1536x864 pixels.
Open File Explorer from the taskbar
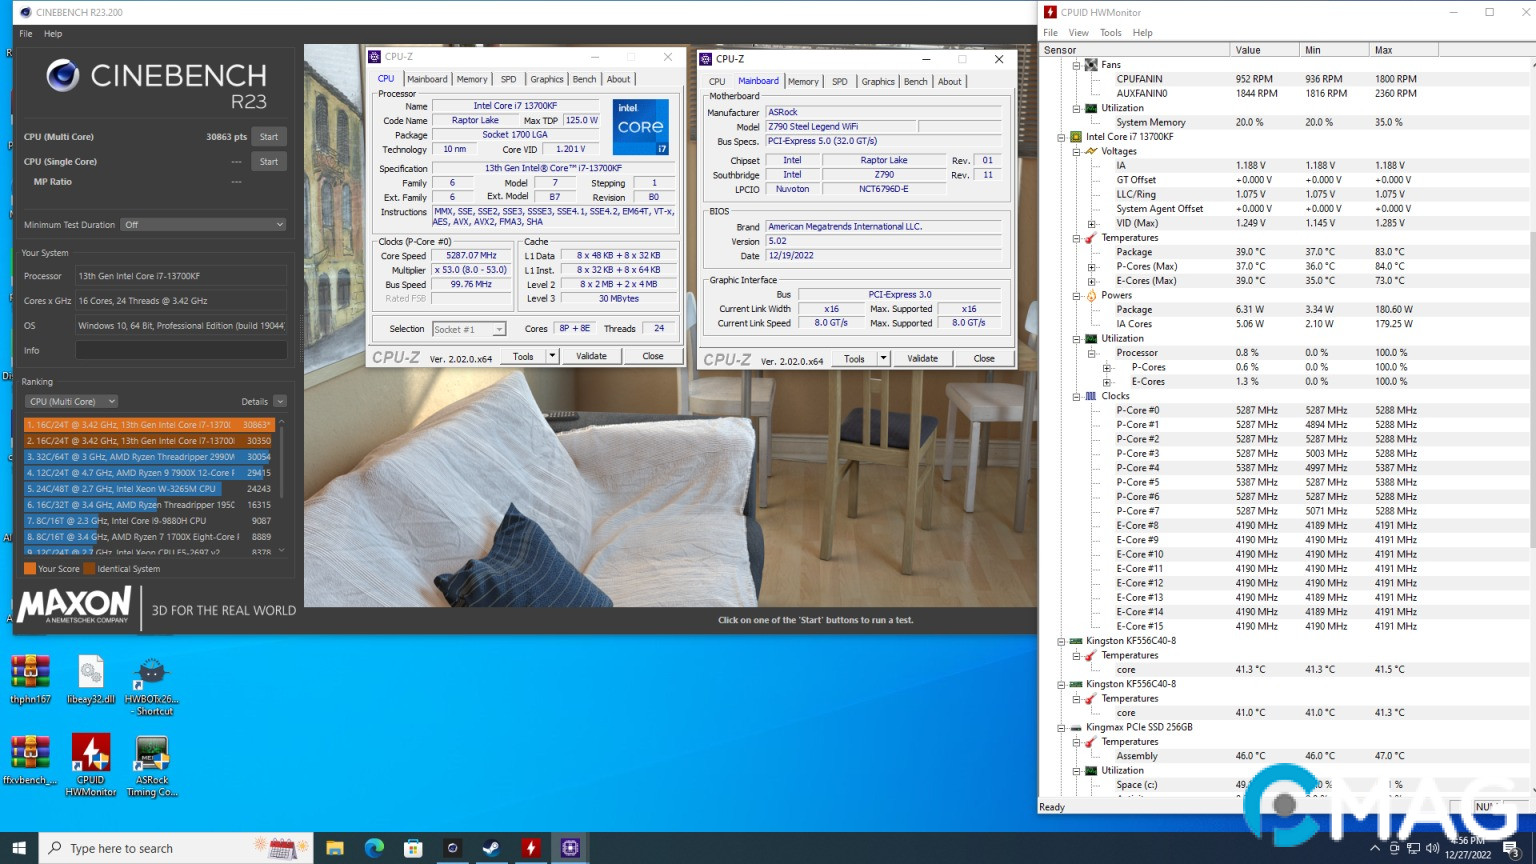(x=335, y=848)
